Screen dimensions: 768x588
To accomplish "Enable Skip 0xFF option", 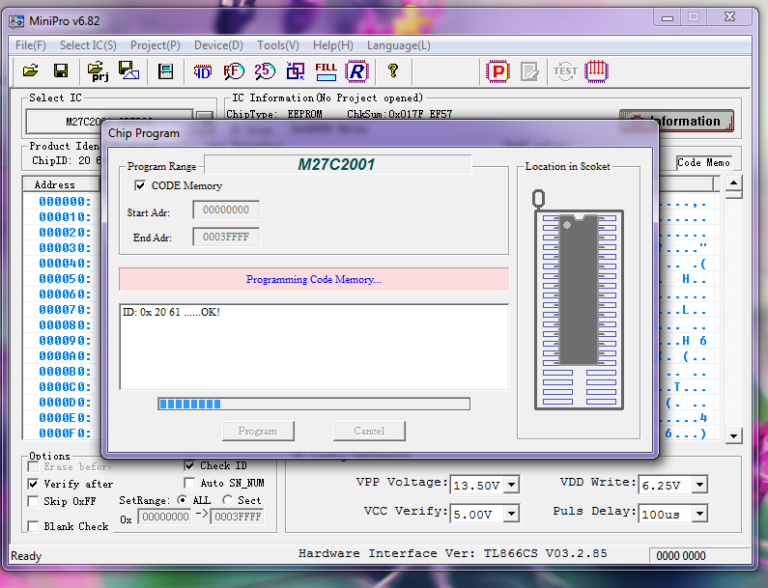I will [x=33, y=501].
